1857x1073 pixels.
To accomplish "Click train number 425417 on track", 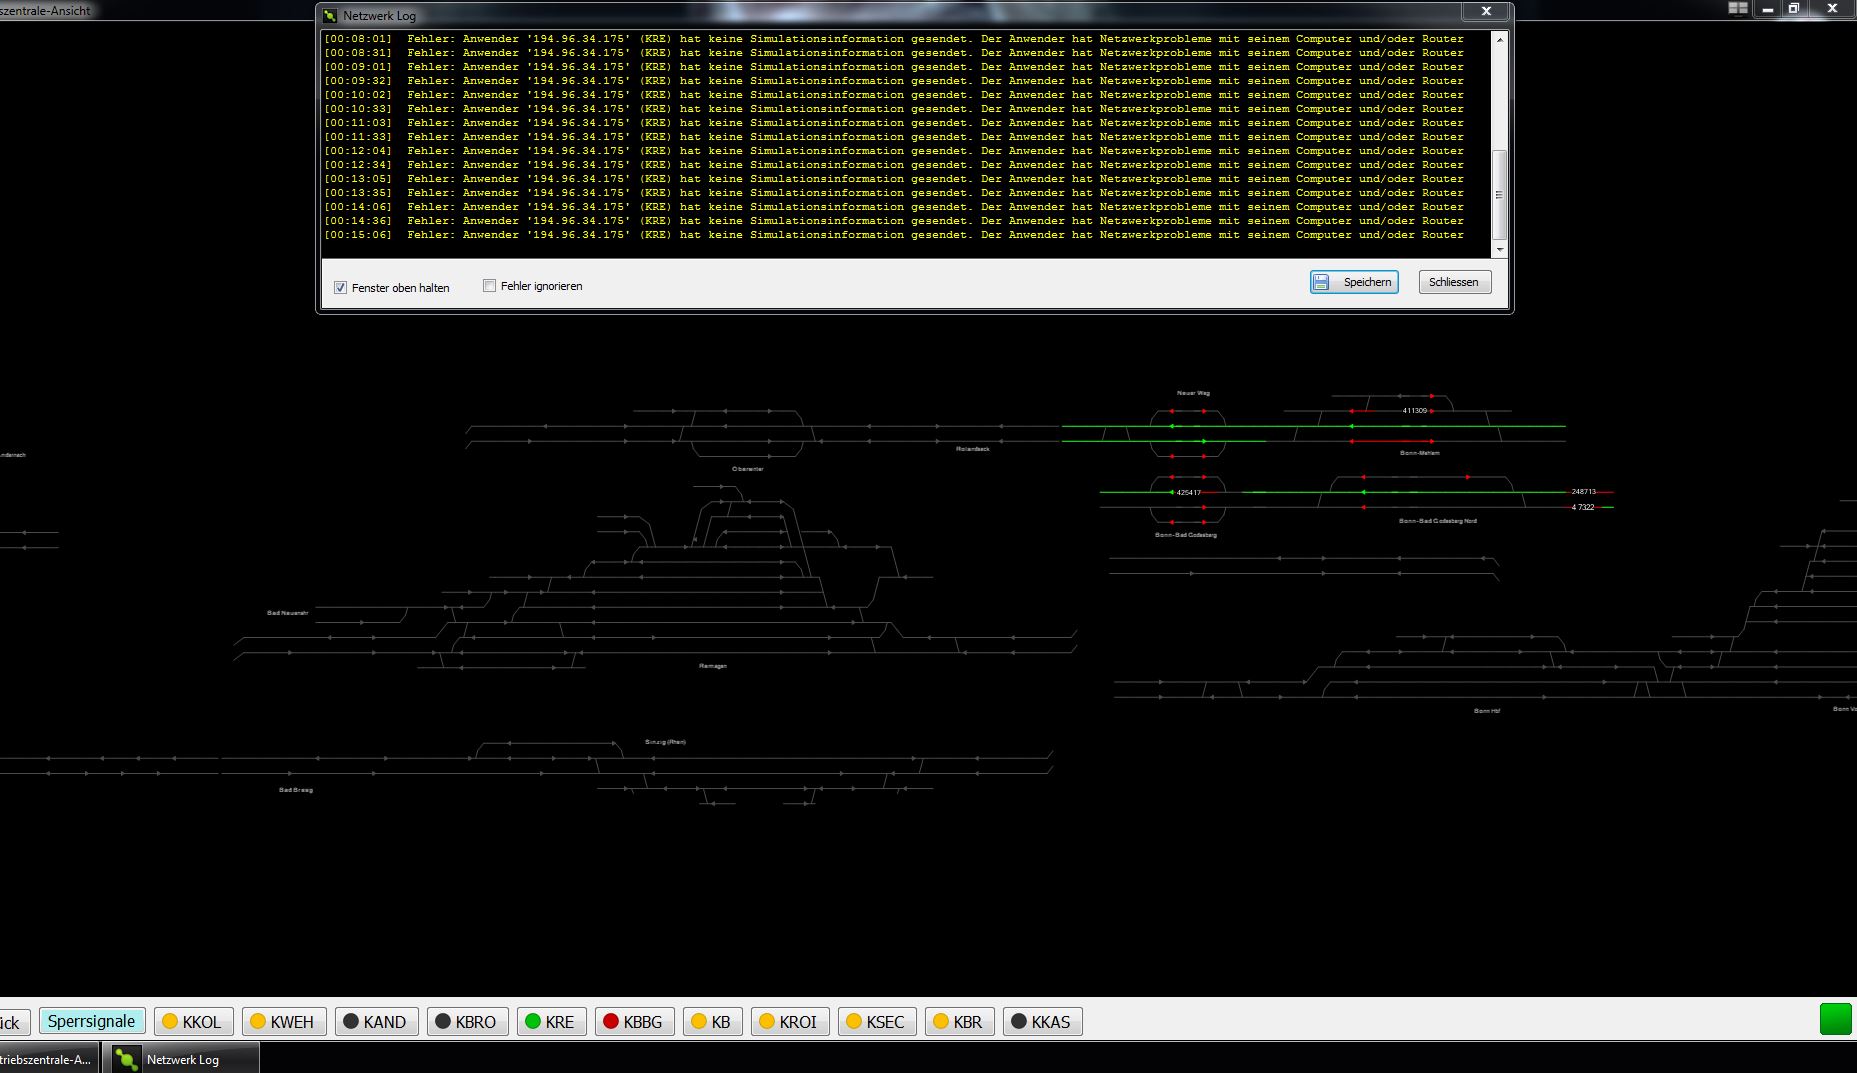I will tap(1188, 492).
